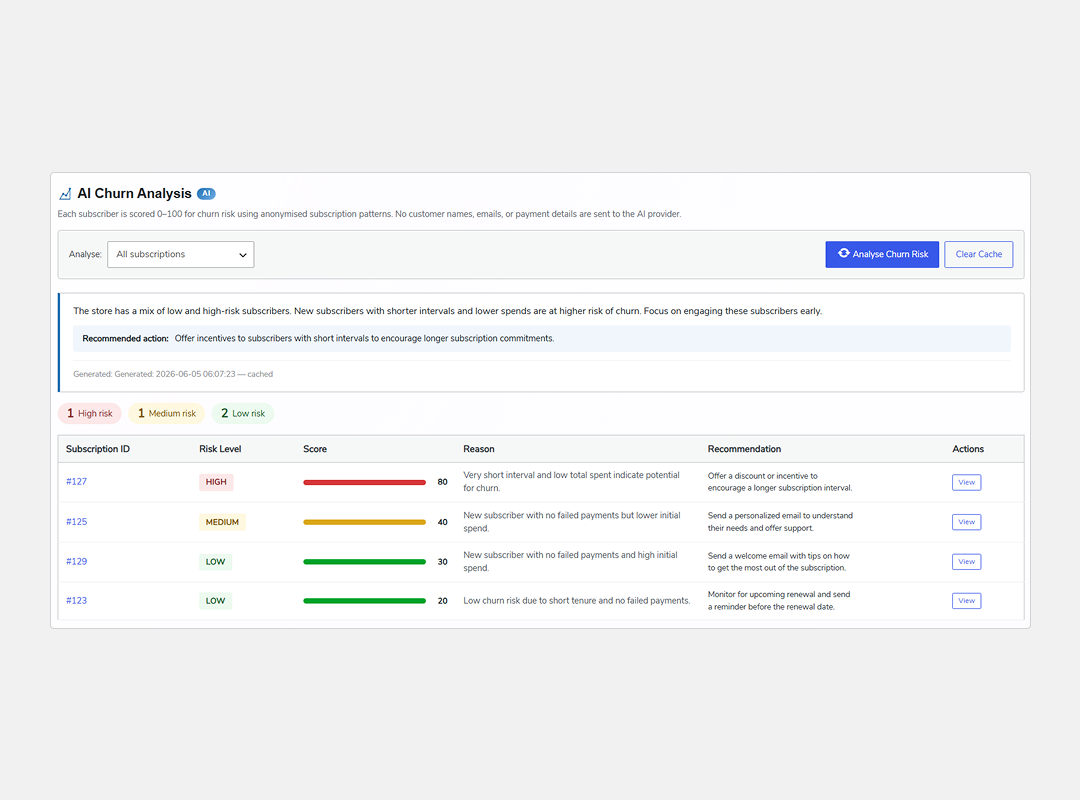Click the Score column header
This screenshot has height=800, width=1080.
(x=315, y=449)
